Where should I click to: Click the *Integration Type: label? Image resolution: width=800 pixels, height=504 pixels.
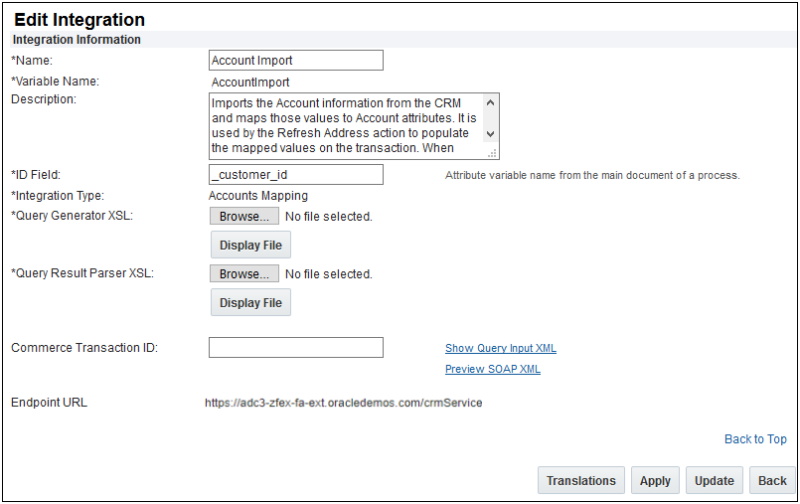tap(57, 196)
